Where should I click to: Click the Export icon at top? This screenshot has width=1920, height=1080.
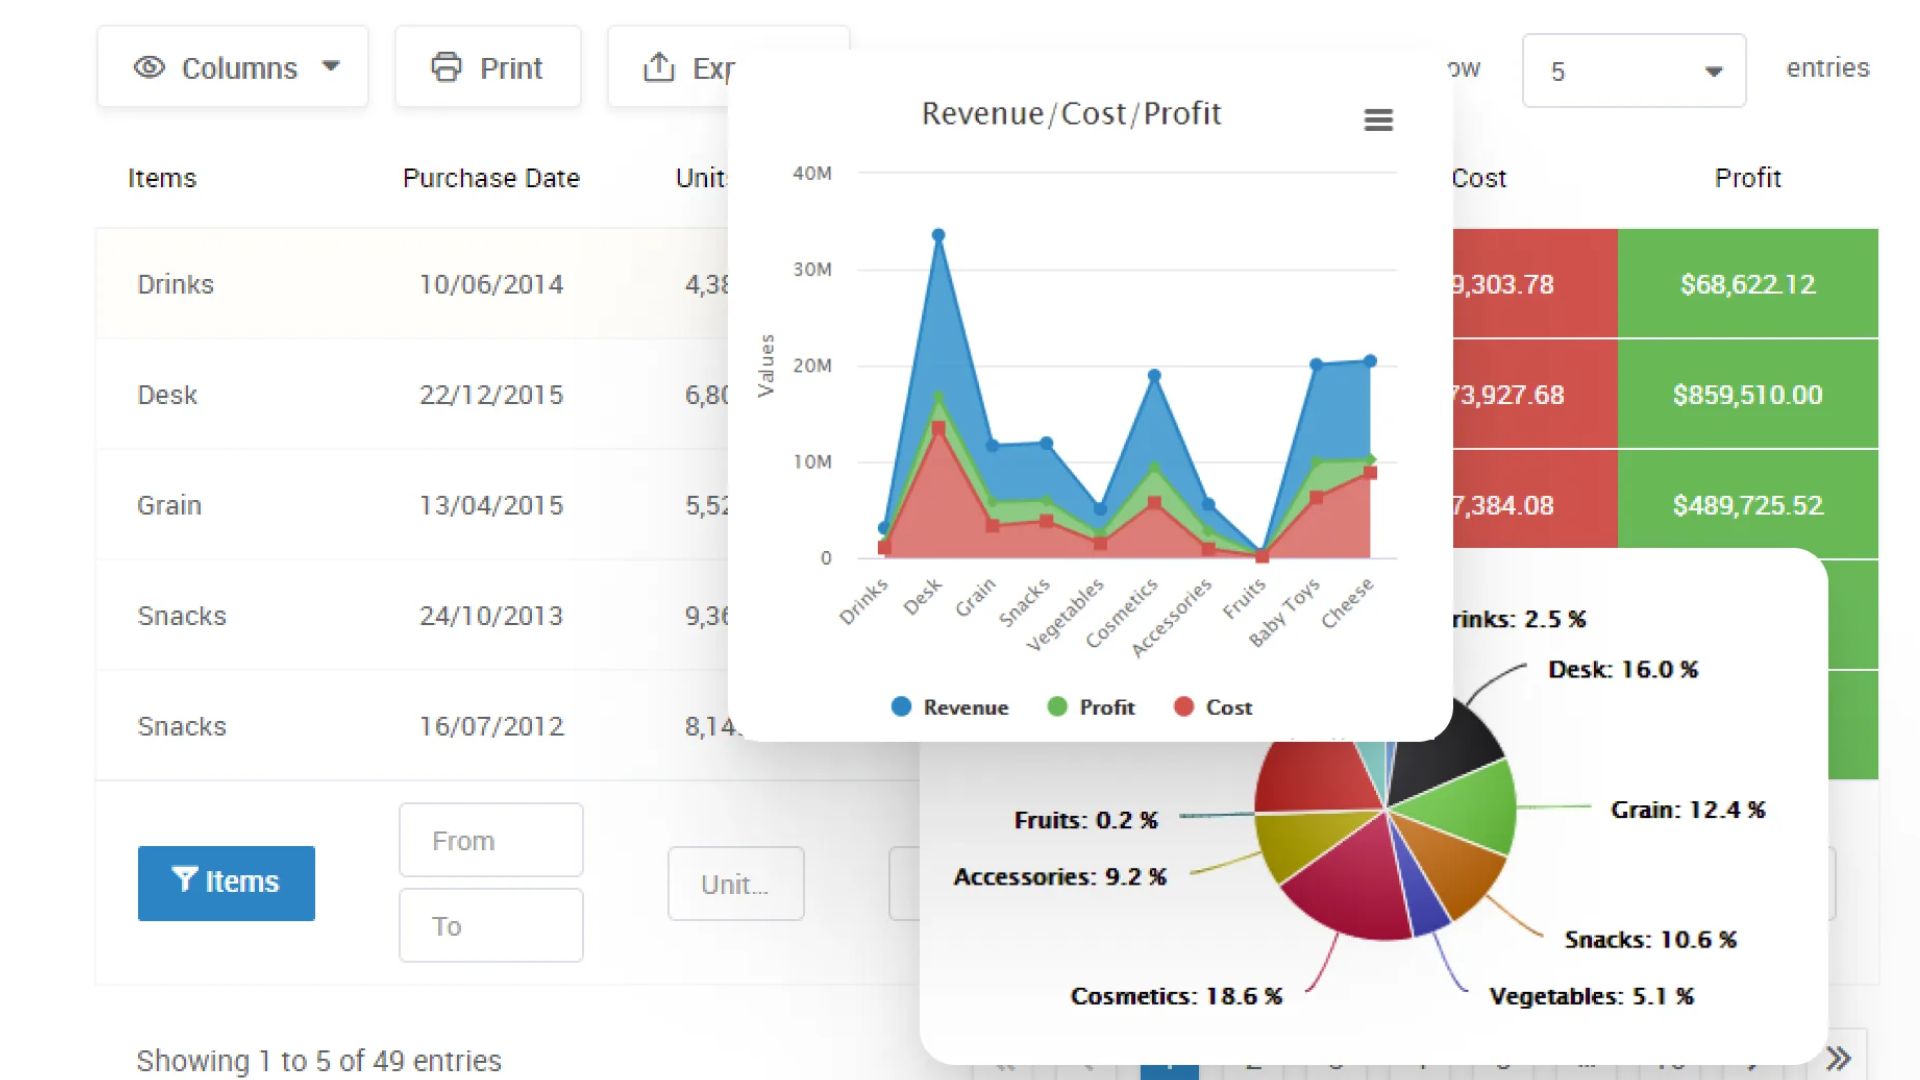pyautogui.click(x=659, y=68)
